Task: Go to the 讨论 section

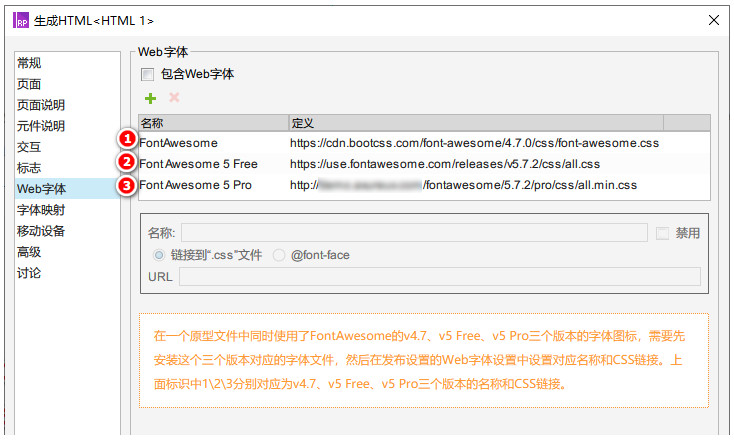Action: [67, 273]
